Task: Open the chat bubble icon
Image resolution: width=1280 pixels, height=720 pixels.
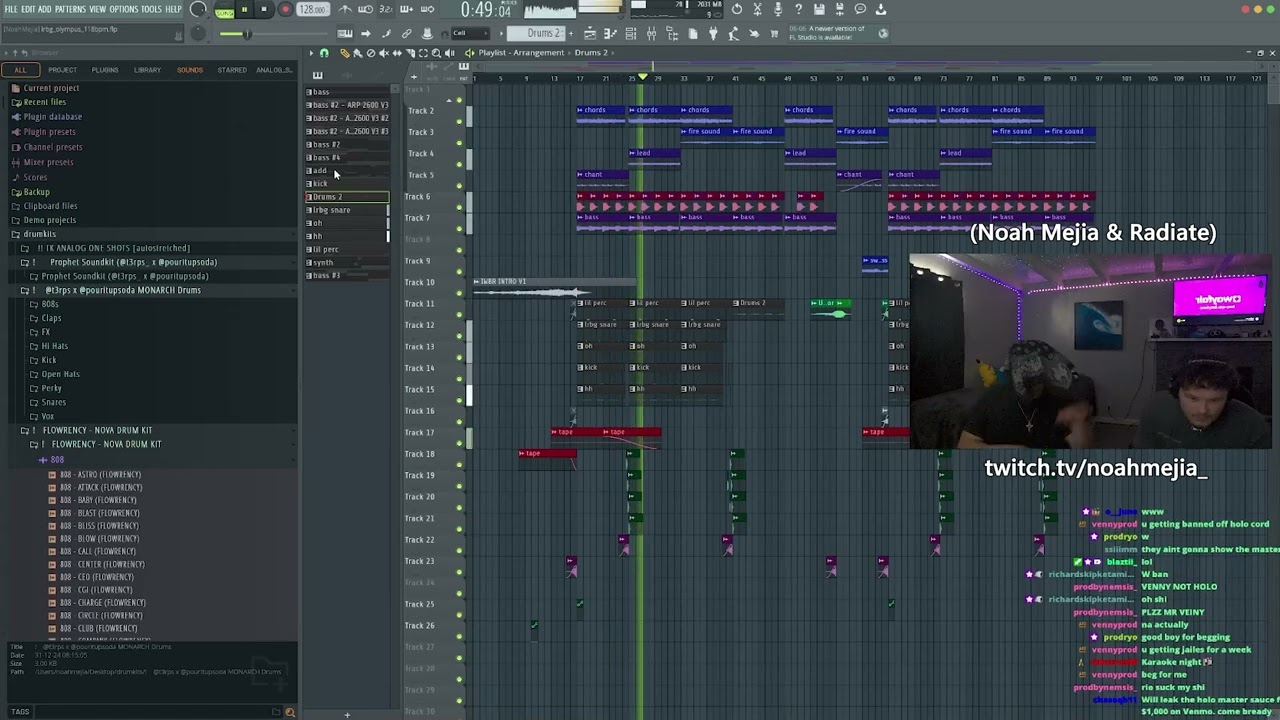Action: click(860, 10)
